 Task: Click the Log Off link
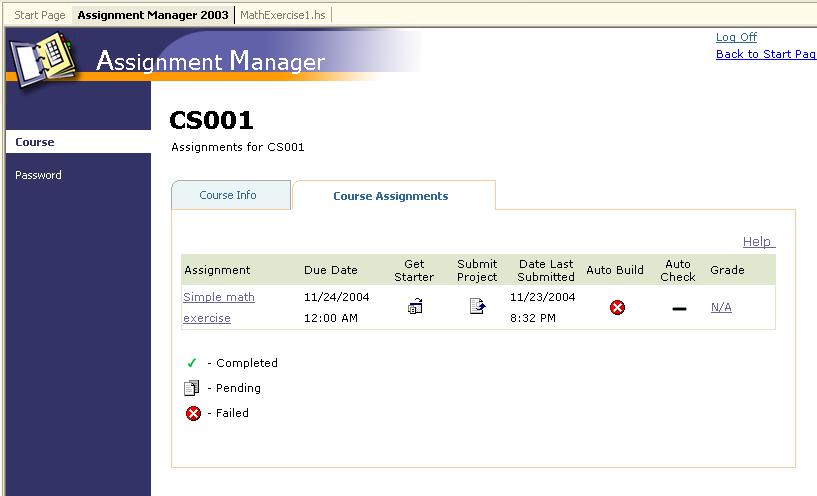736,37
